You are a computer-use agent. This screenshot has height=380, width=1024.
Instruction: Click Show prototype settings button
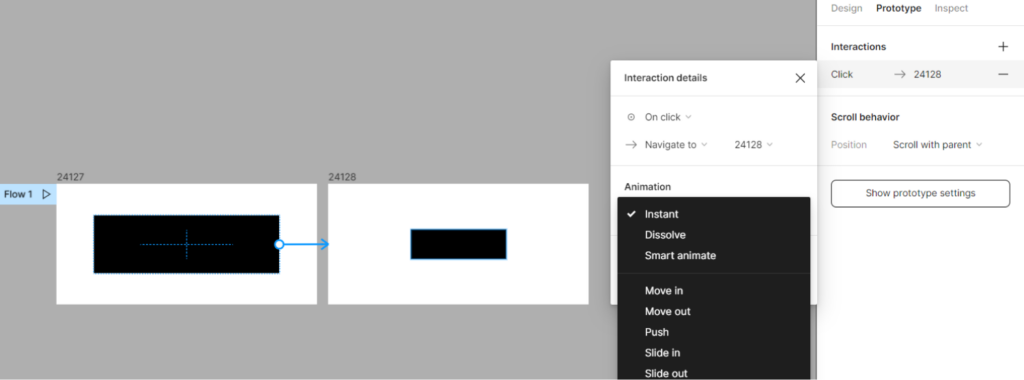(x=920, y=193)
